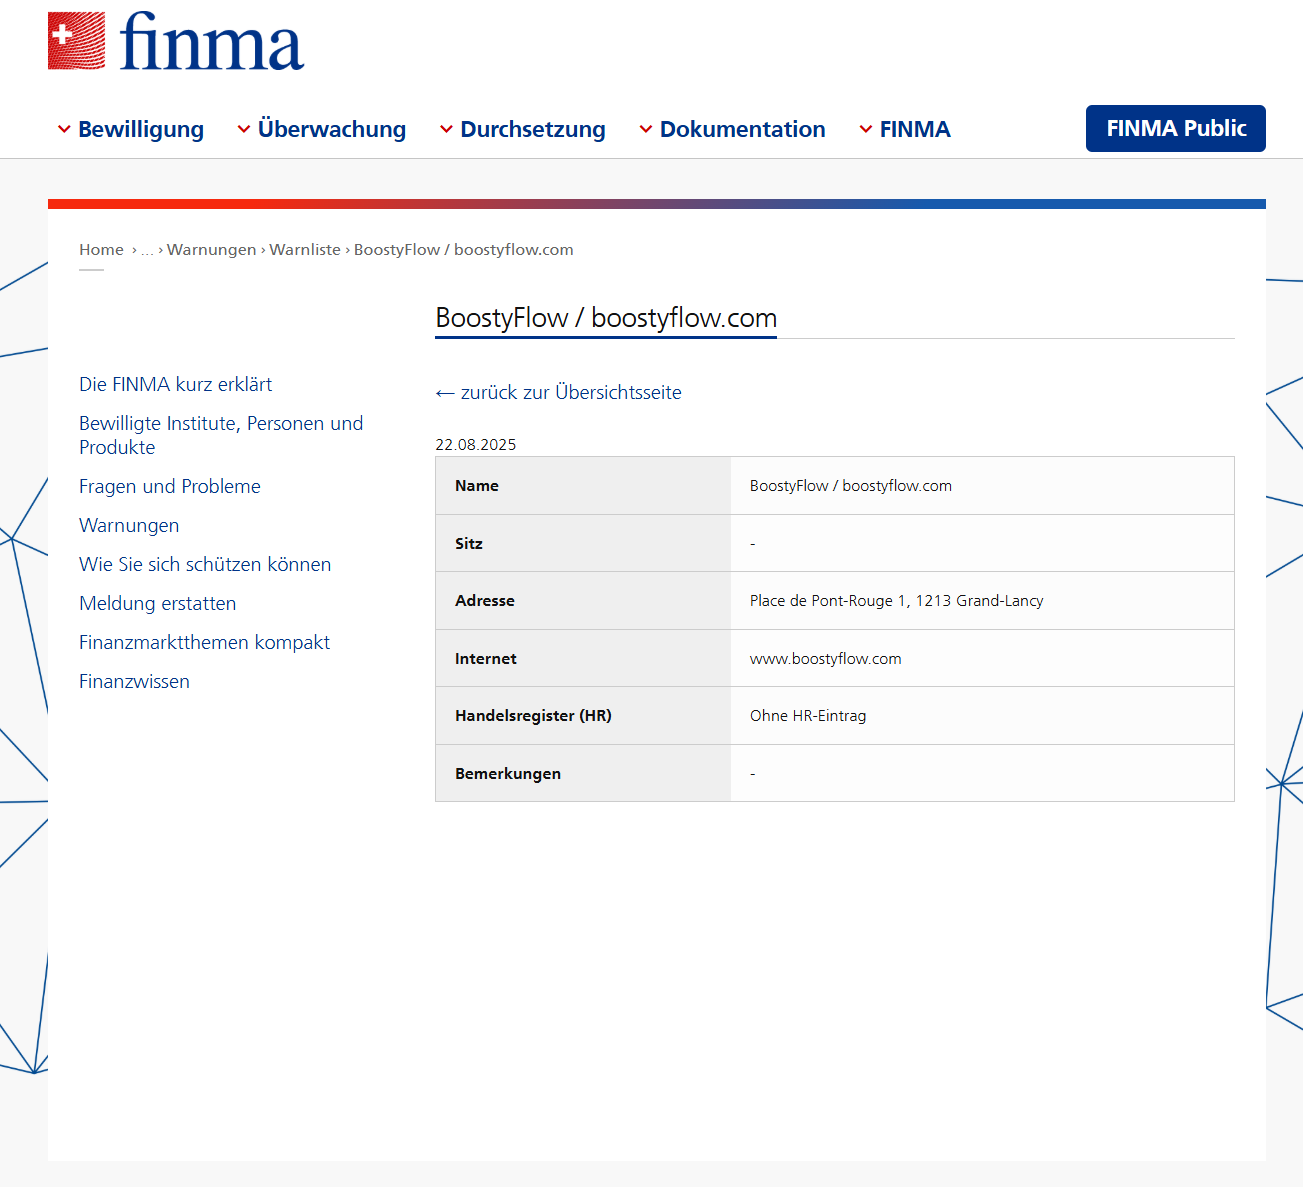This screenshot has width=1303, height=1187.
Task: Go to Home in breadcrumb
Action: [102, 250]
